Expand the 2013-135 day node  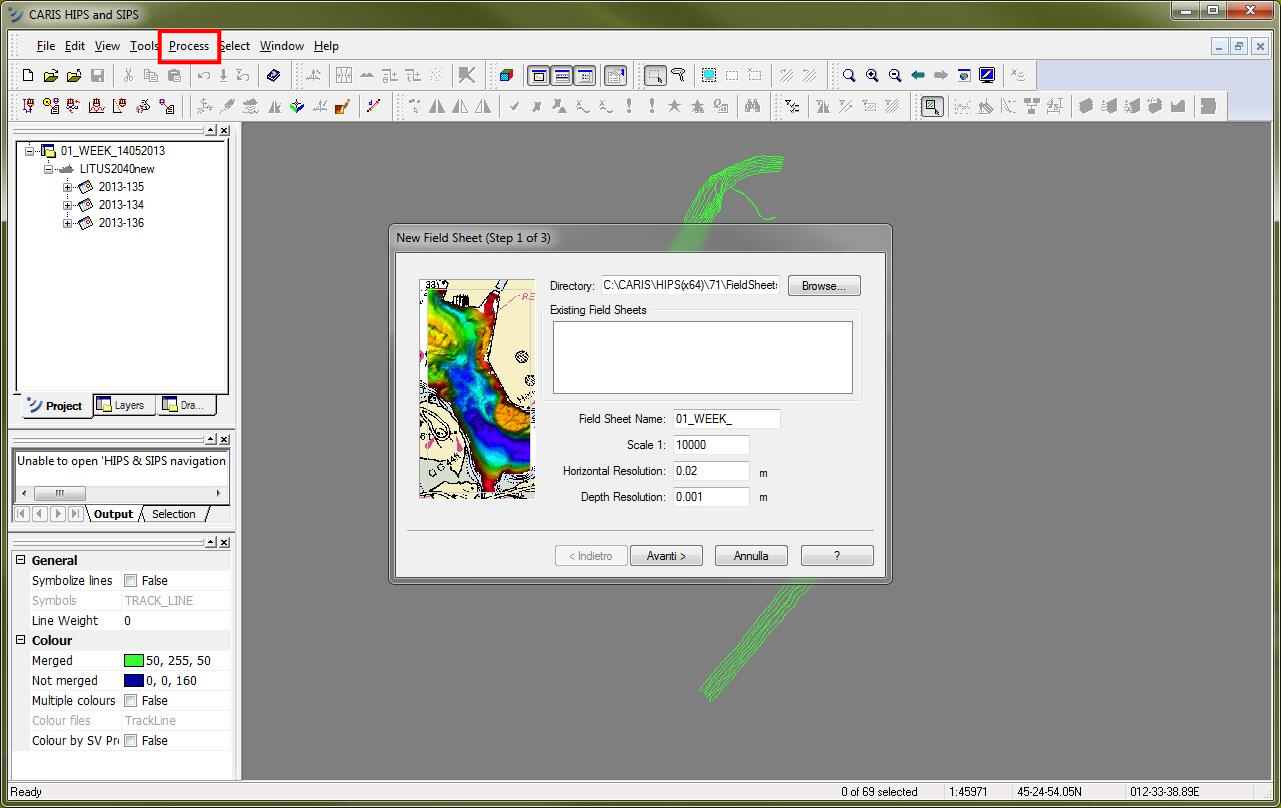click(x=67, y=187)
